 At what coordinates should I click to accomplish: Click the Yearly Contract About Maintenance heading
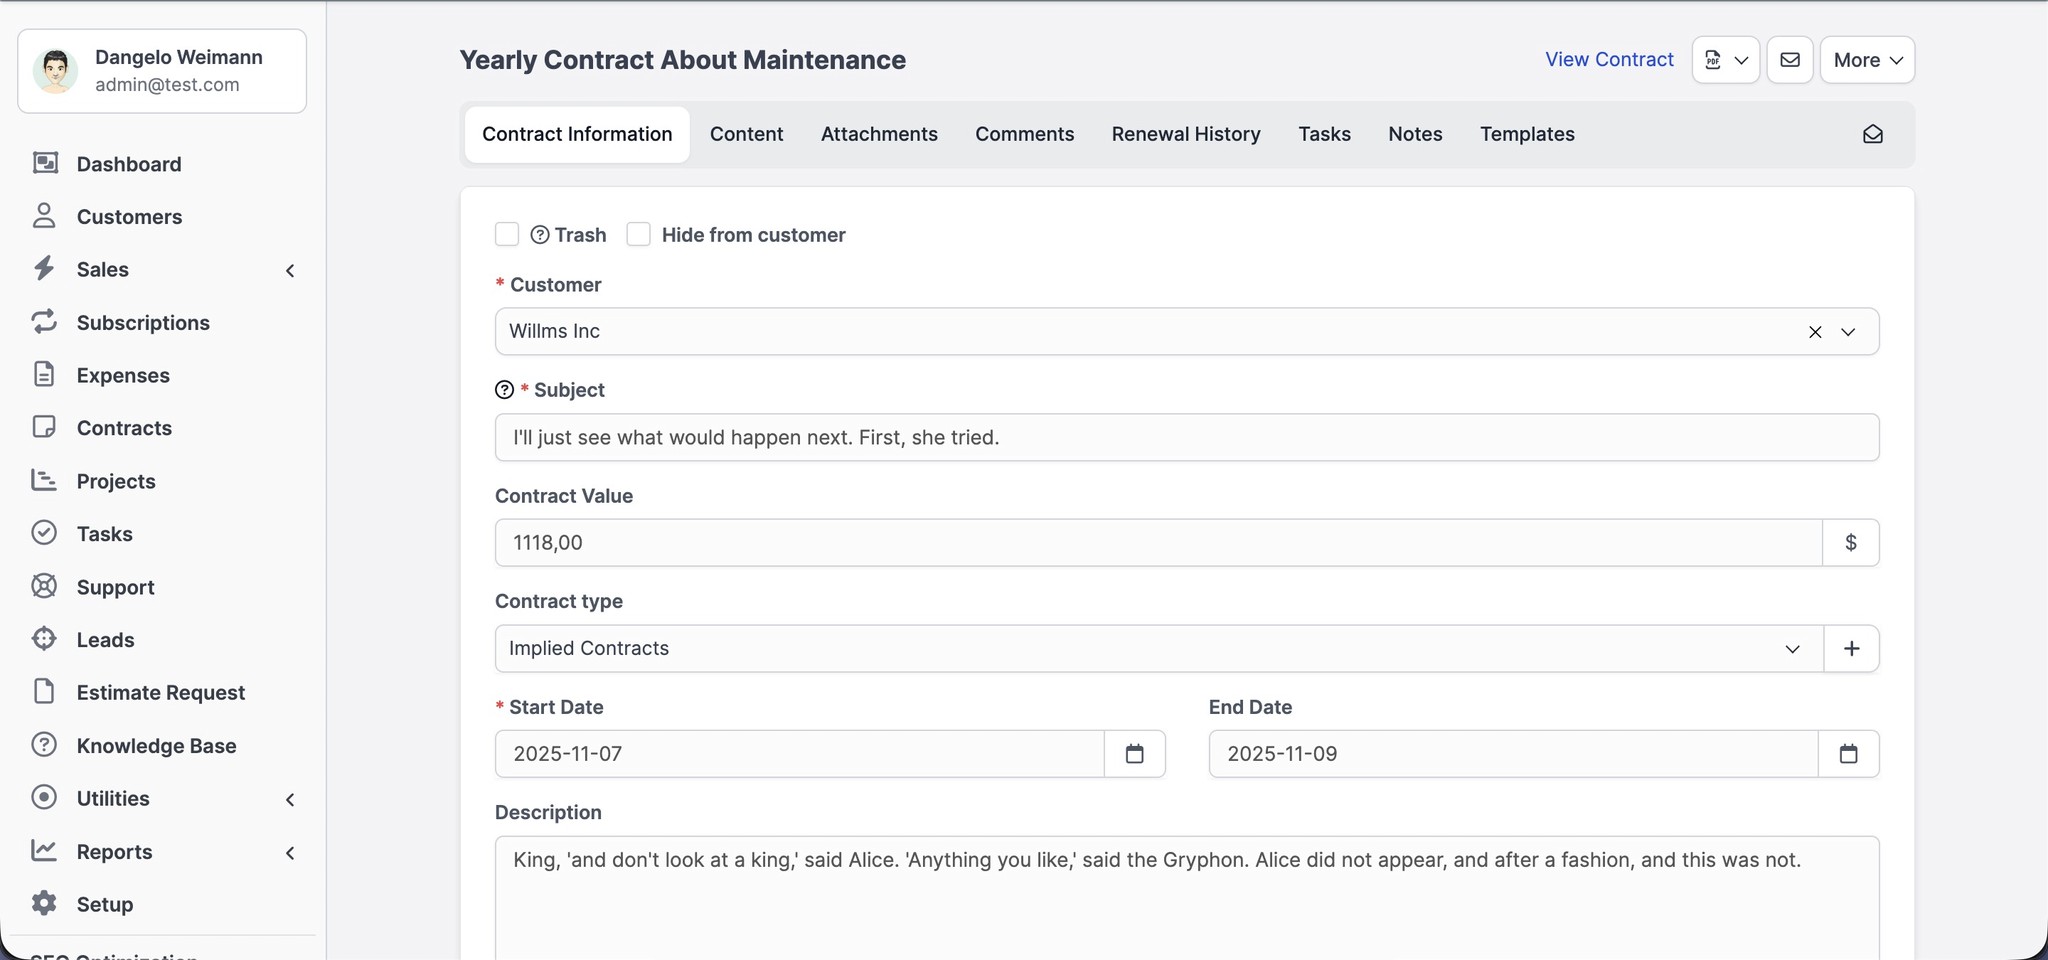683,60
